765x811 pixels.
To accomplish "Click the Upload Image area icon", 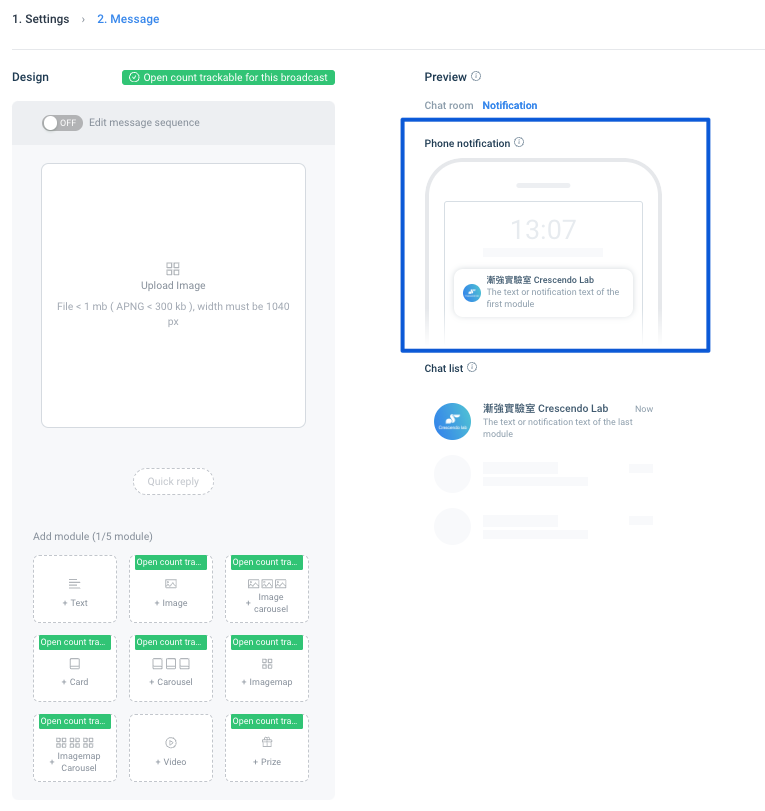I will tap(173, 269).
